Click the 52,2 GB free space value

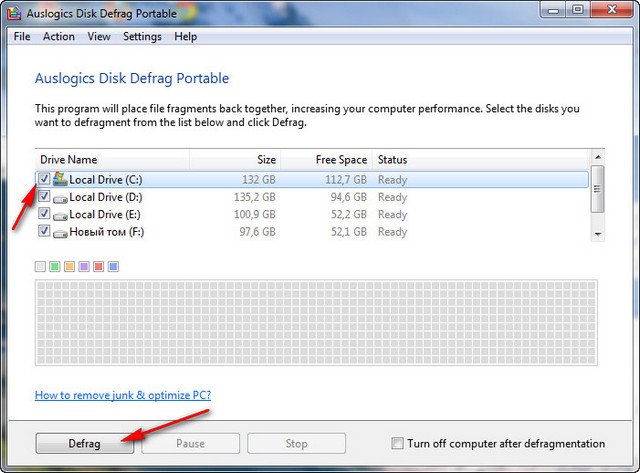pos(349,214)
